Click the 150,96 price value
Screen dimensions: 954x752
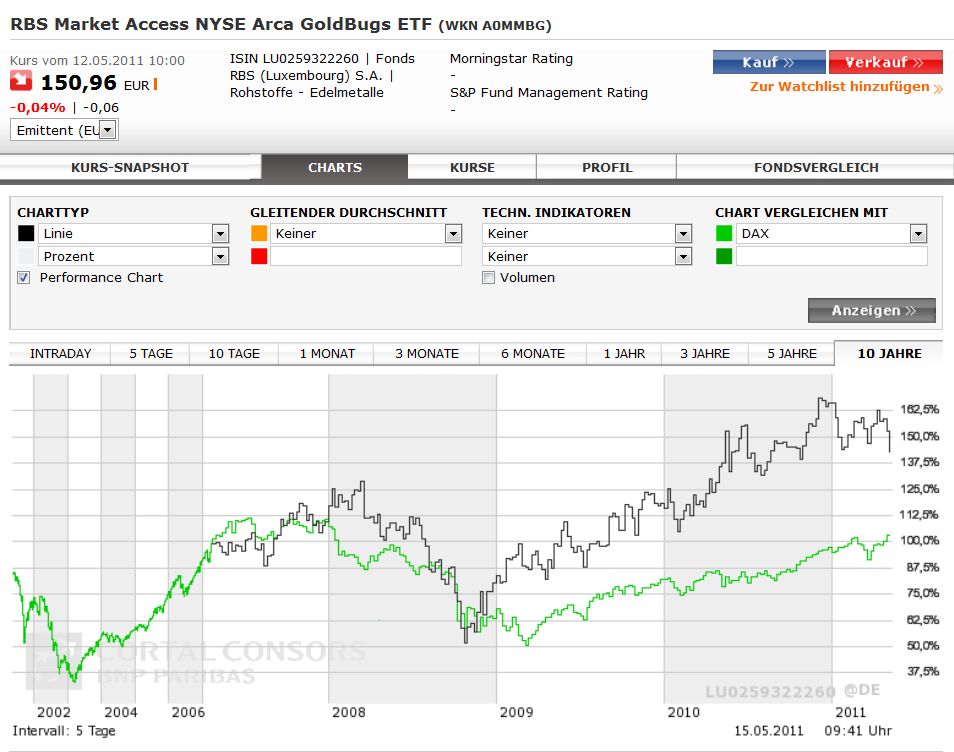[78, 83]
